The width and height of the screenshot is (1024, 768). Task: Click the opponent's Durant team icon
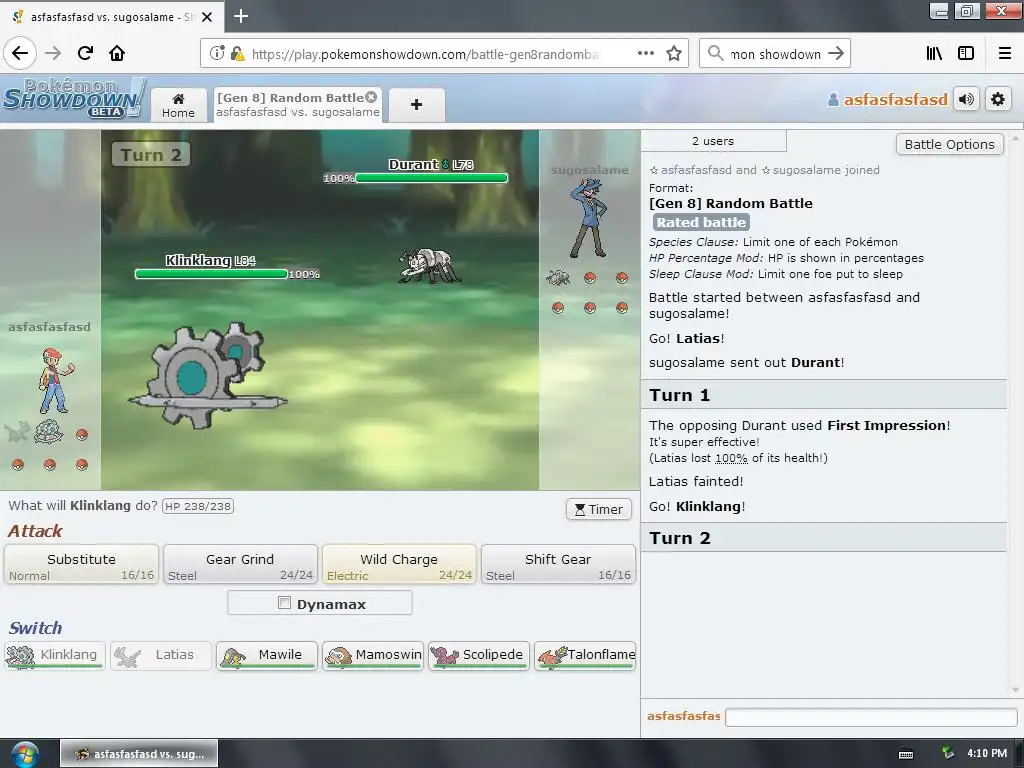(x=558, y=278)
